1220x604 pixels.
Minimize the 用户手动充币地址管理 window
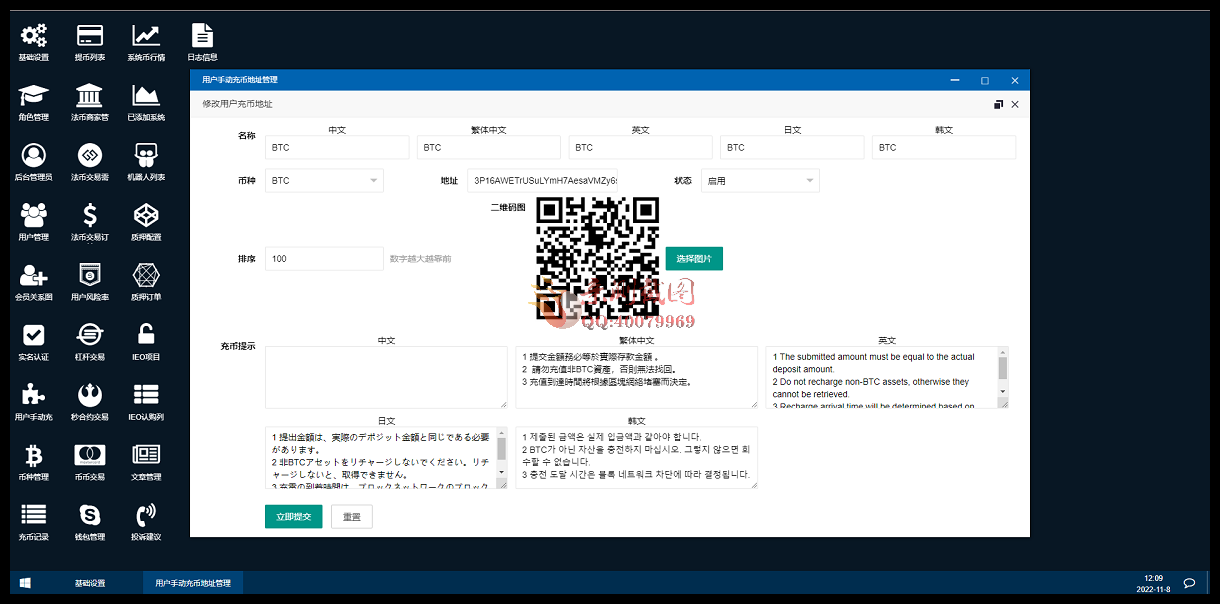(x=955, y=80)
